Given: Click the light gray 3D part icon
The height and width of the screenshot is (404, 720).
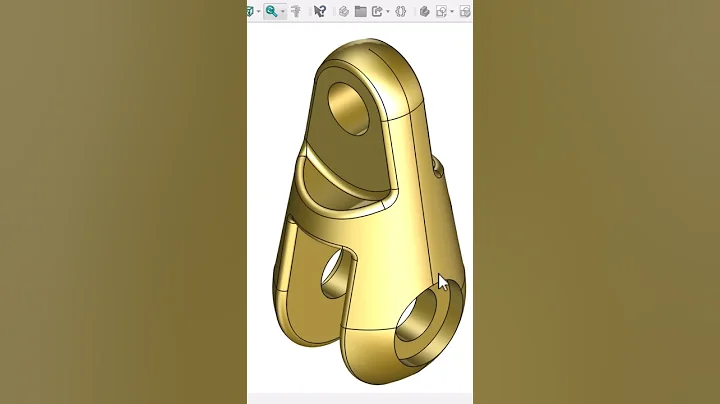Looking at the screenshot, I should click(x=343, y=11).
